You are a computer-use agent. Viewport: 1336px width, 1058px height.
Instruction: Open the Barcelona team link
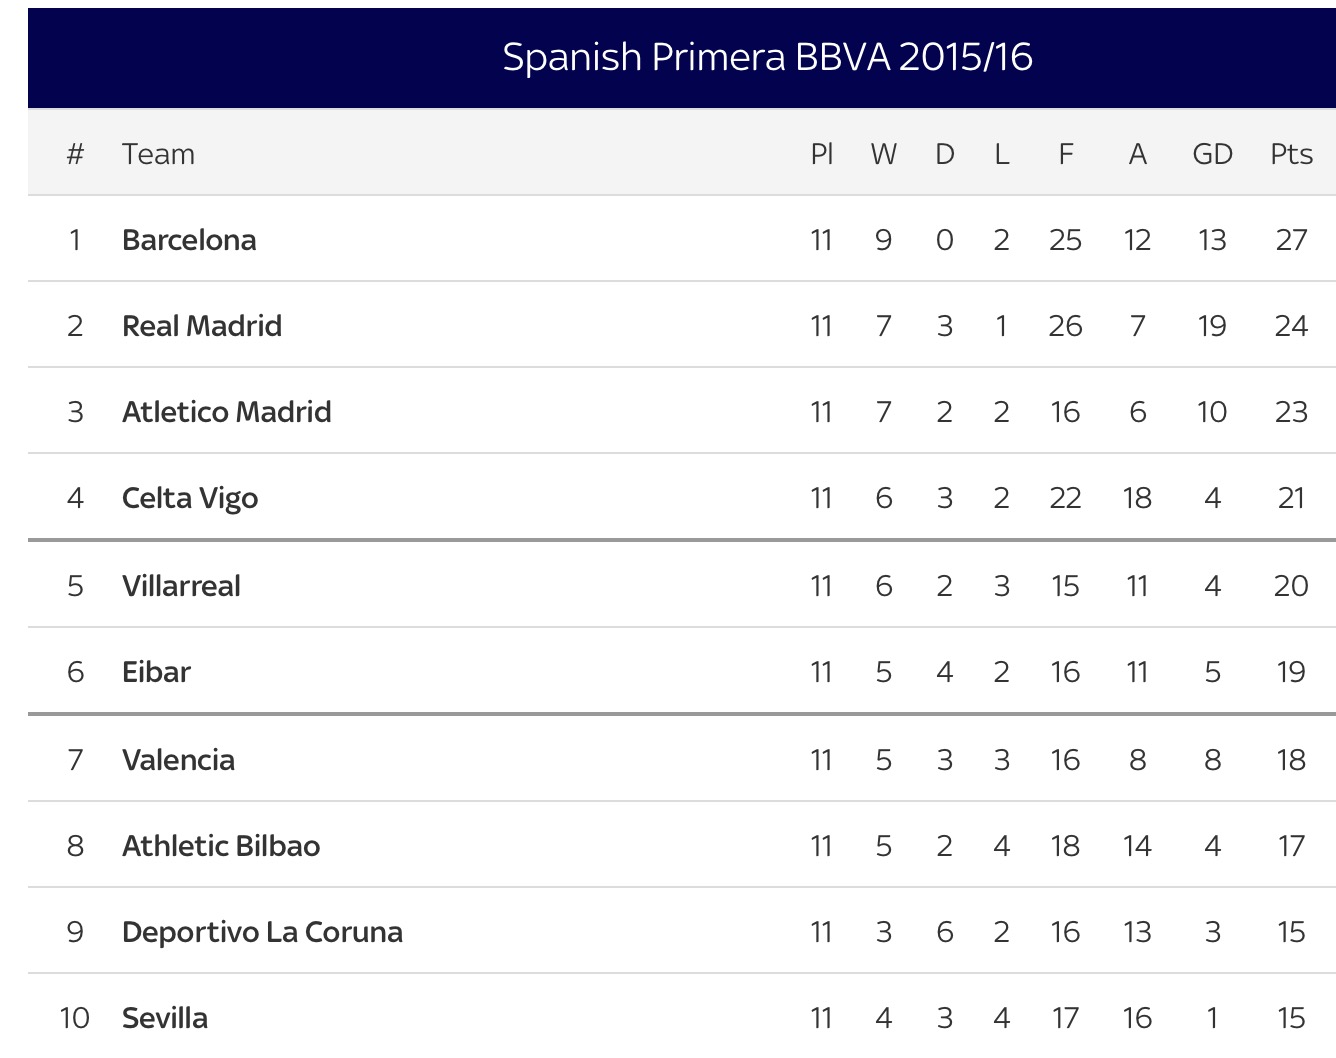tap(189, 240)
